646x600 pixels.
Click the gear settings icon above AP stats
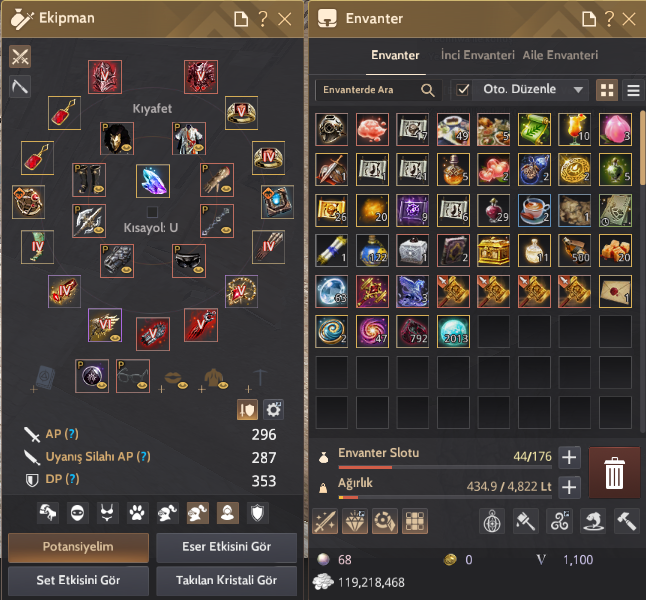273,410
